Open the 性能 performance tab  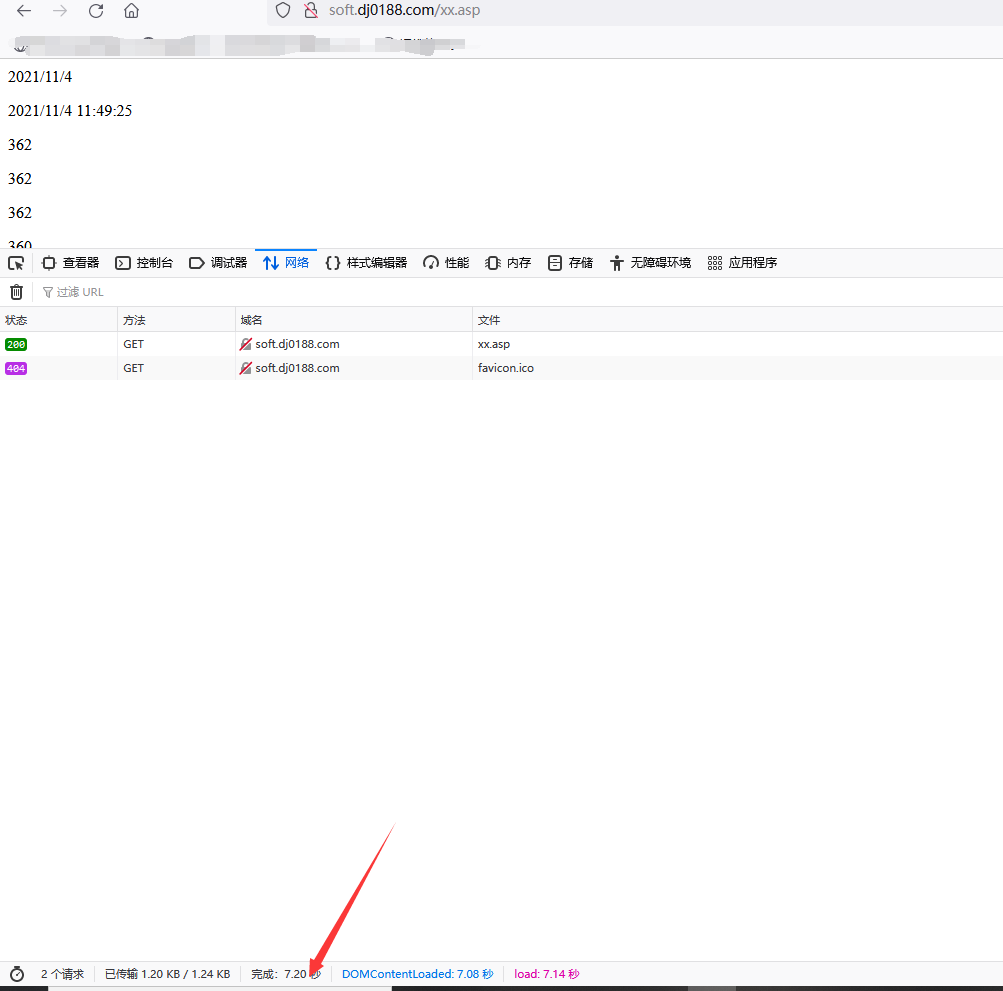coord(446,263)
